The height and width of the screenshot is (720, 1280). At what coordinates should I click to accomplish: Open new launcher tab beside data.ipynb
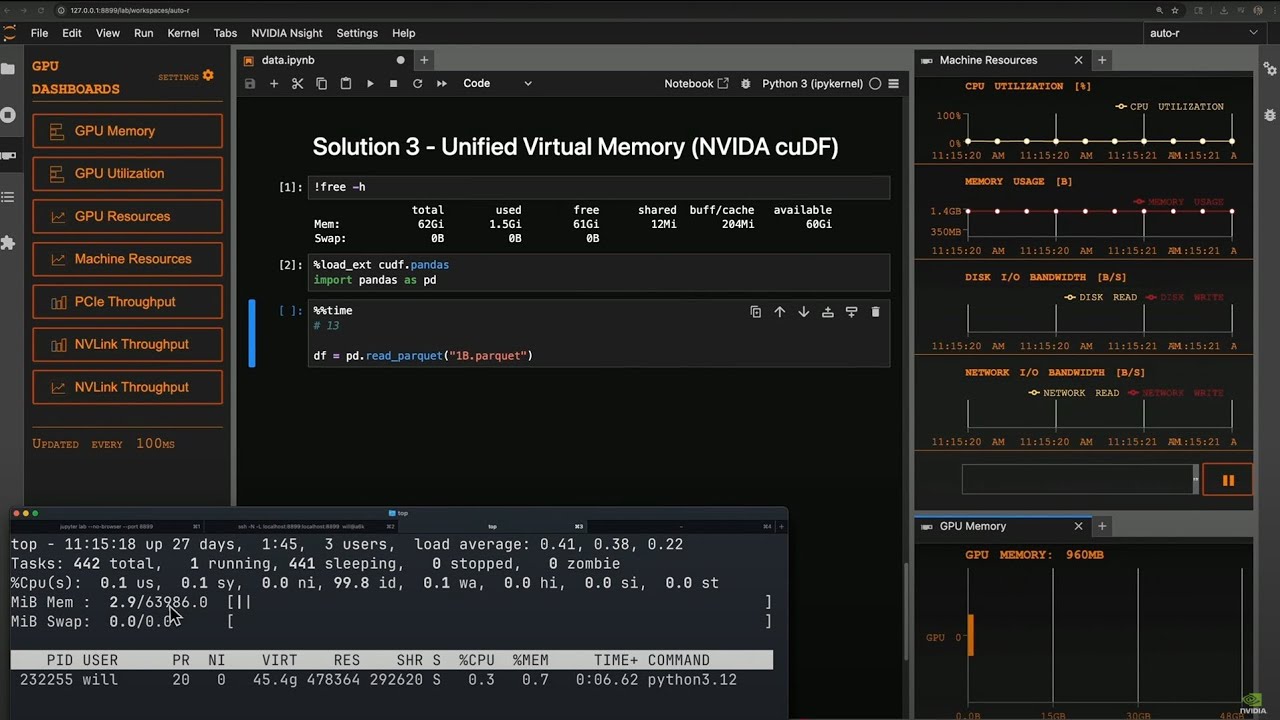click(x=424, y=60)
